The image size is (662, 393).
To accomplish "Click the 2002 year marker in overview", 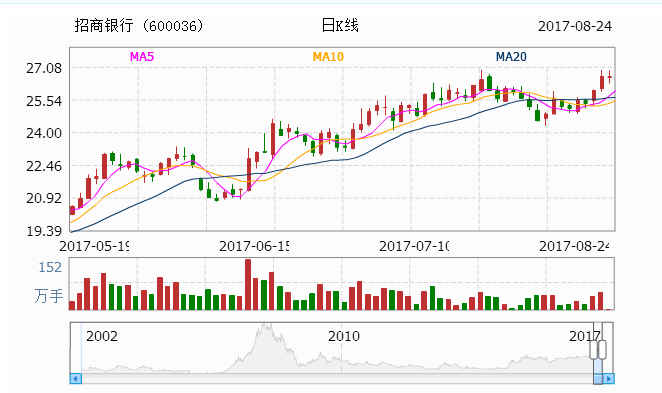I will [102, 336].
